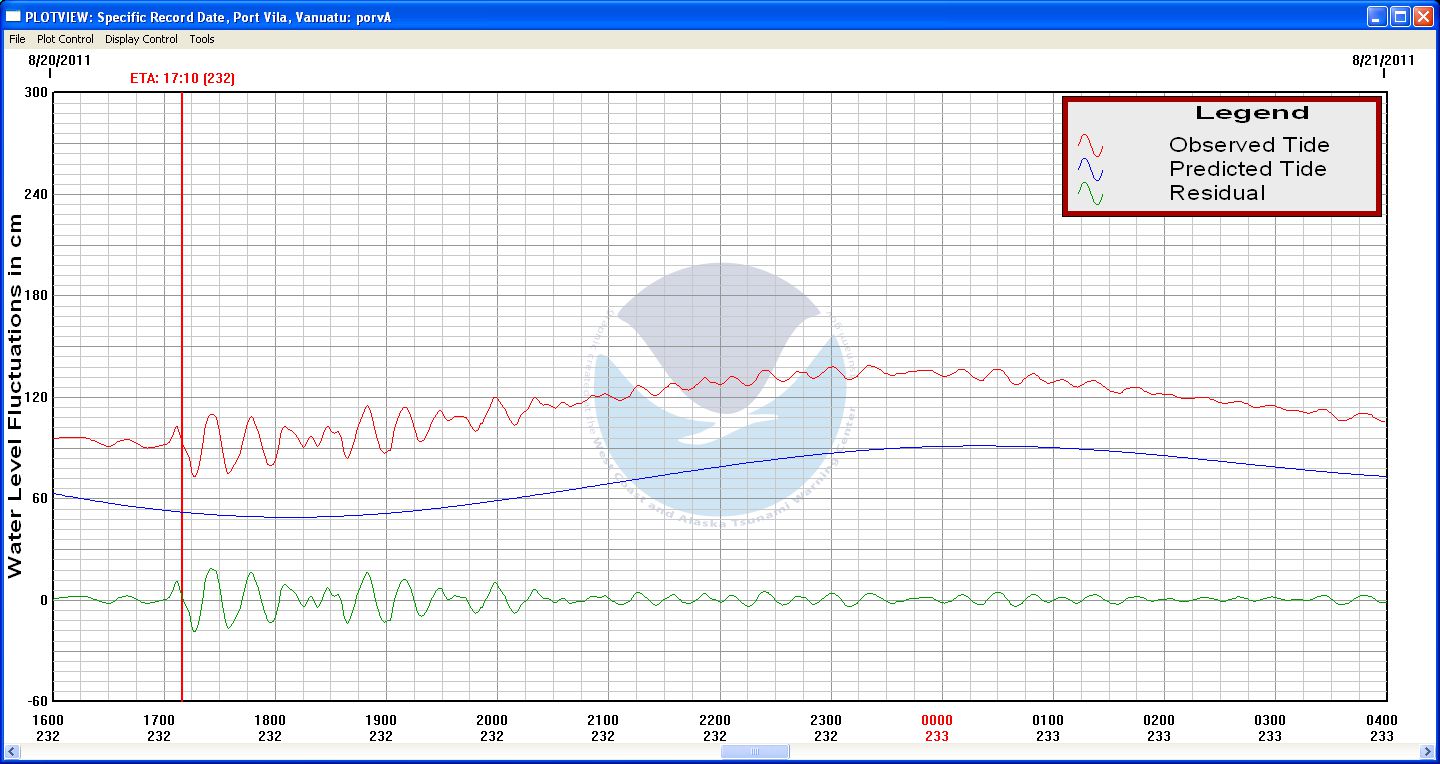The image size is (1440, 764).
Task: Click the 60 y-axis value
Action: pyautogui.click(x=41, y=498)
